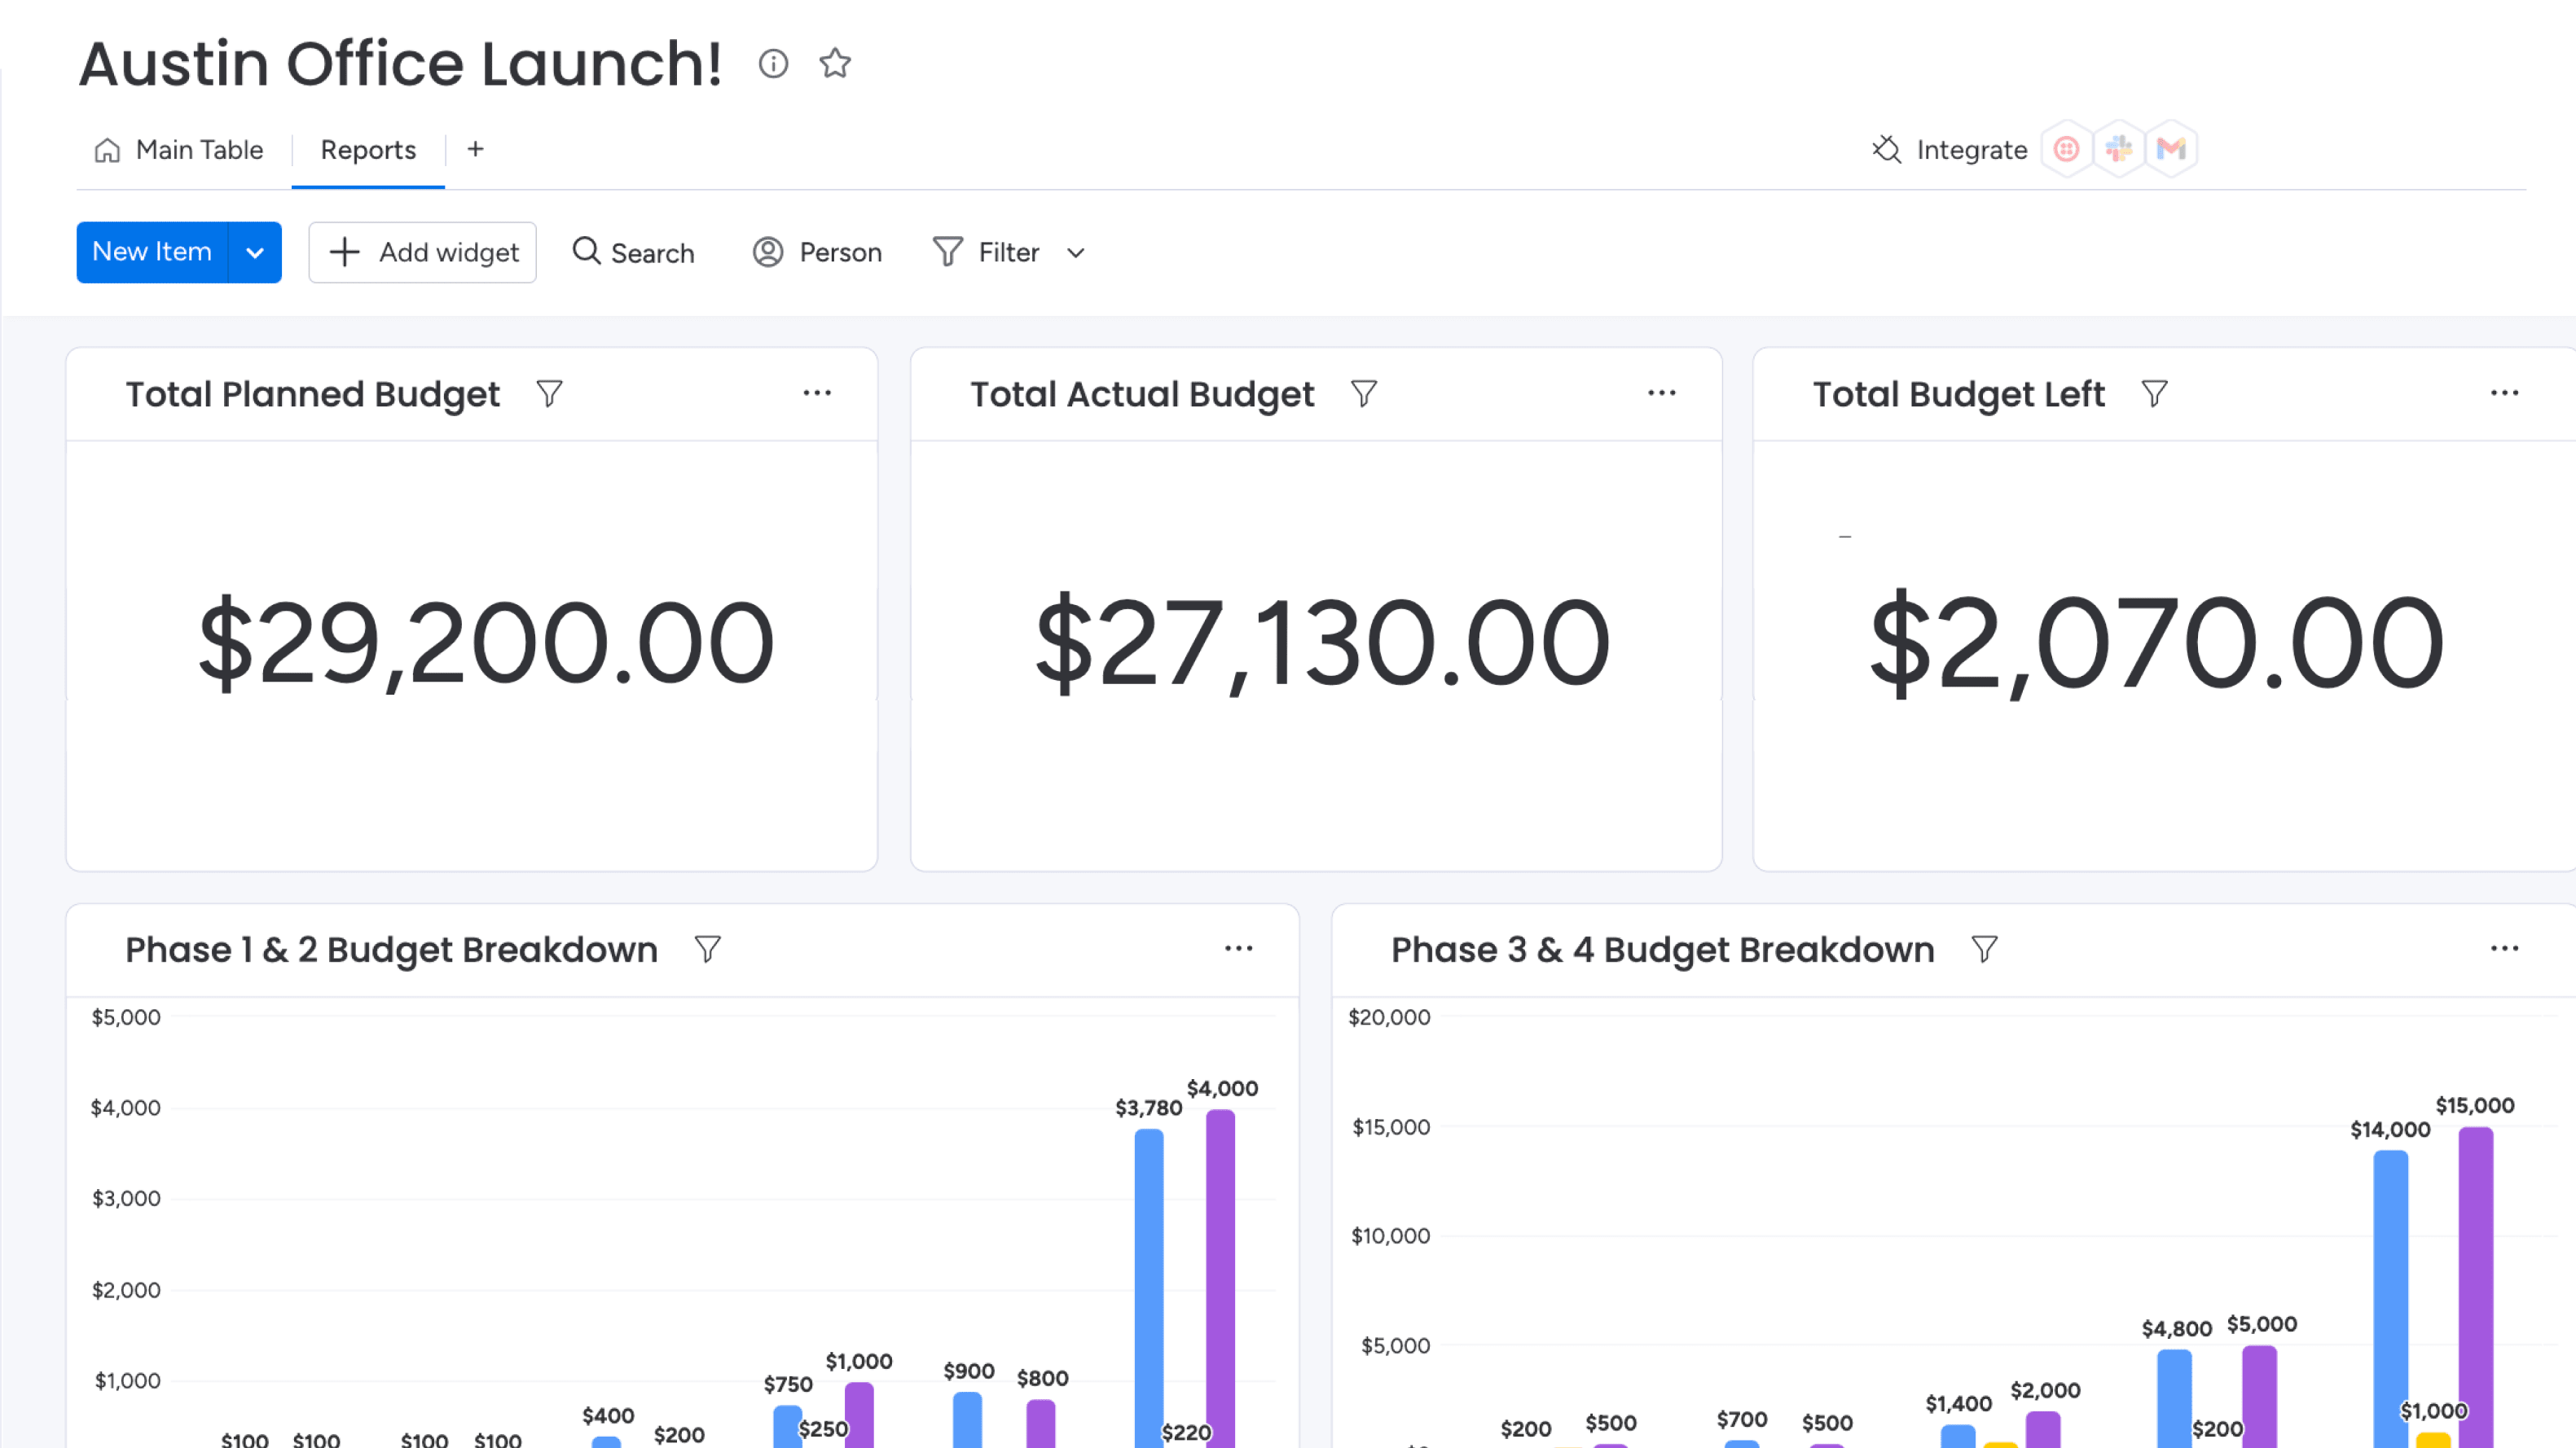2576x1448 pixels.
Task: Click the purple $4,000 bar
Action: click(1220, 1278)
